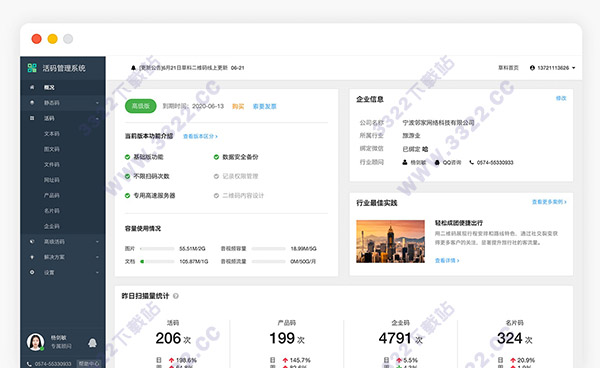600x368 pixels.
Task: Click the orange 购买 link
Action: tap(238, 106)
